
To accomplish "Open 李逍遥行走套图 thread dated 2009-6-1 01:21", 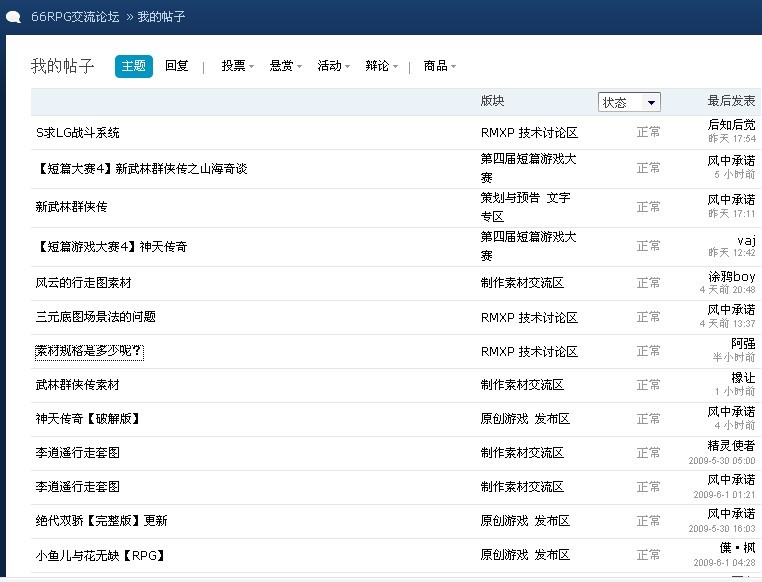I will tap(78, 487).
